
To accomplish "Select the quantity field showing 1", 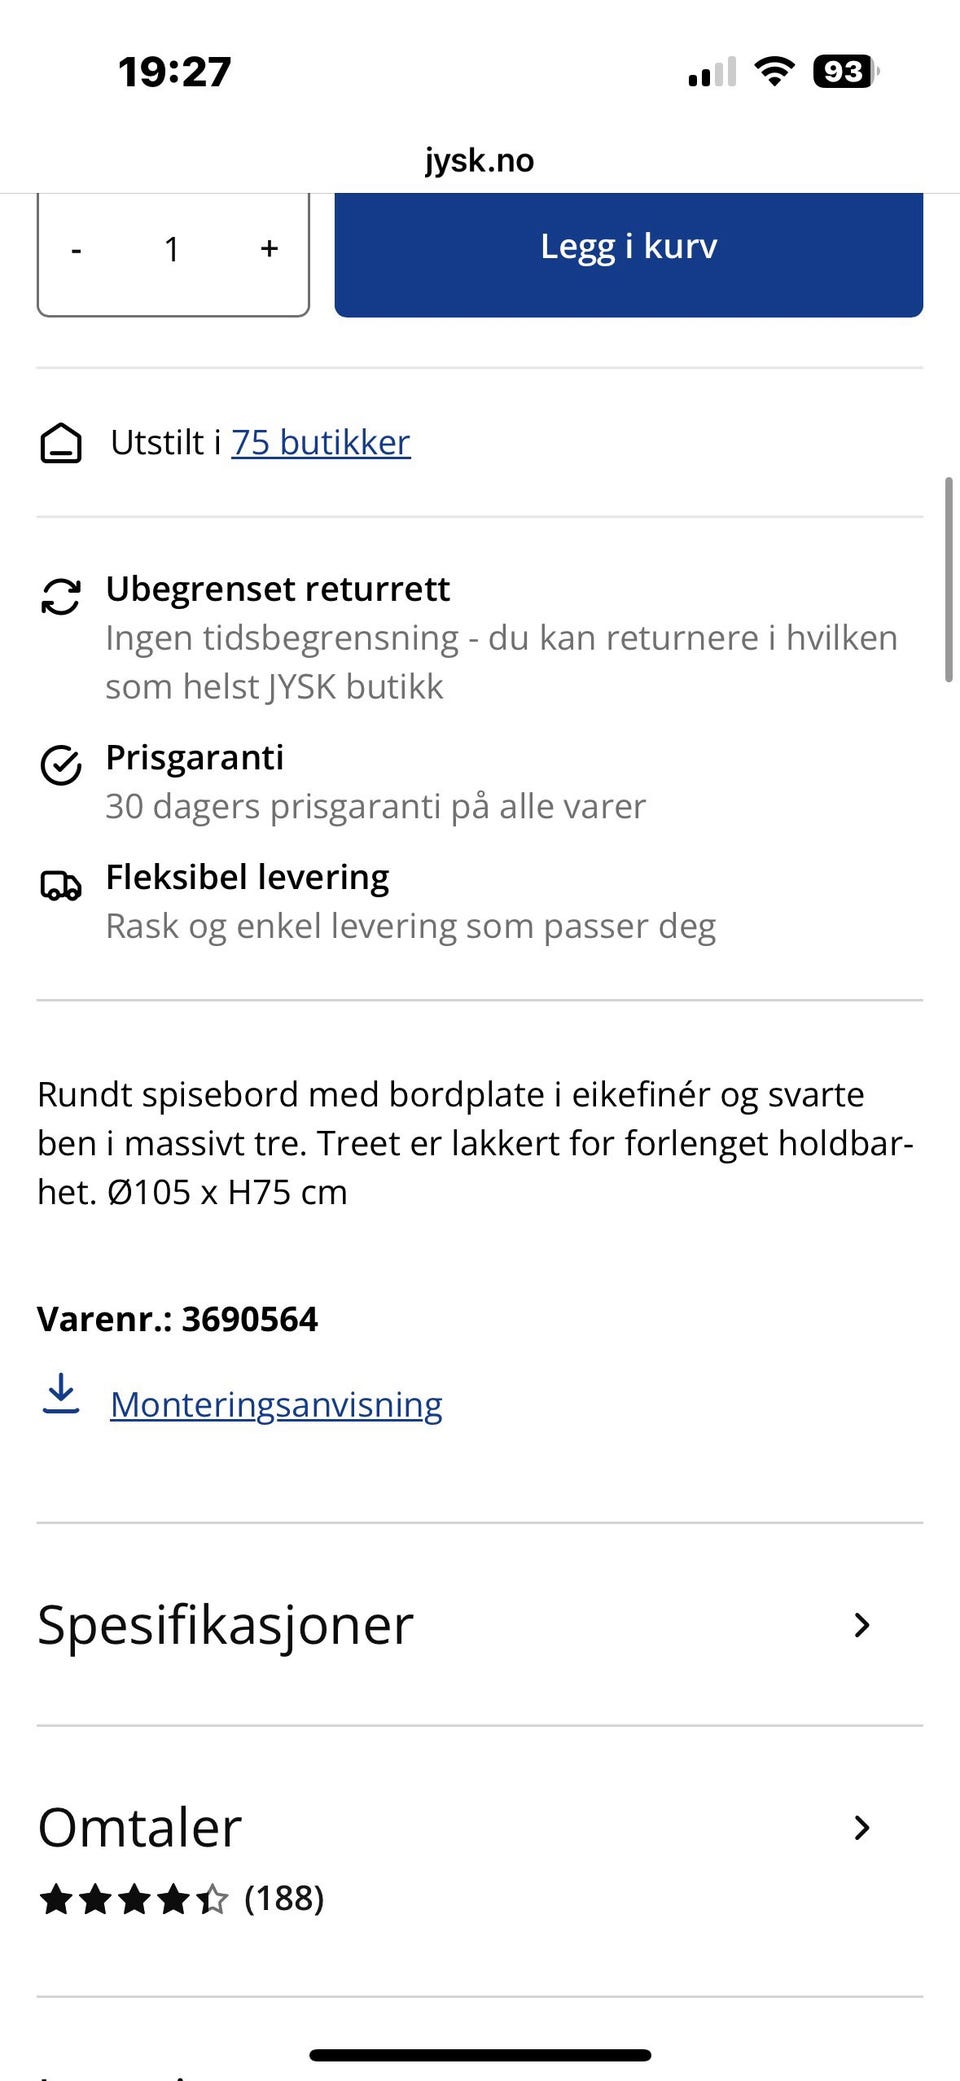I will (172, 249).
